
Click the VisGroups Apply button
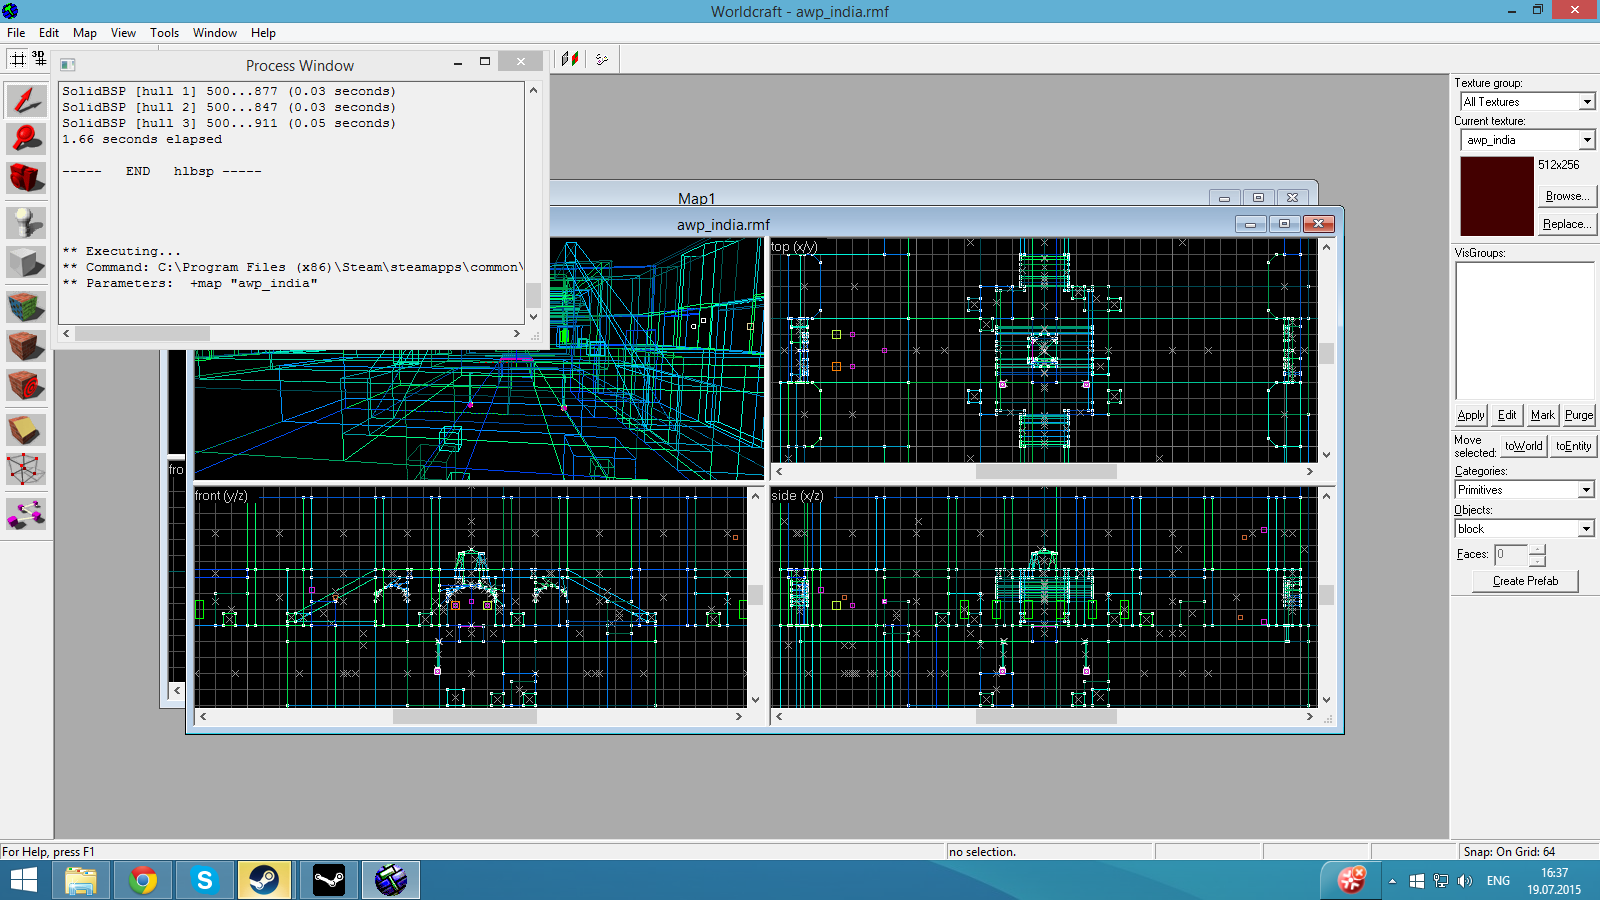[1471, 415]
